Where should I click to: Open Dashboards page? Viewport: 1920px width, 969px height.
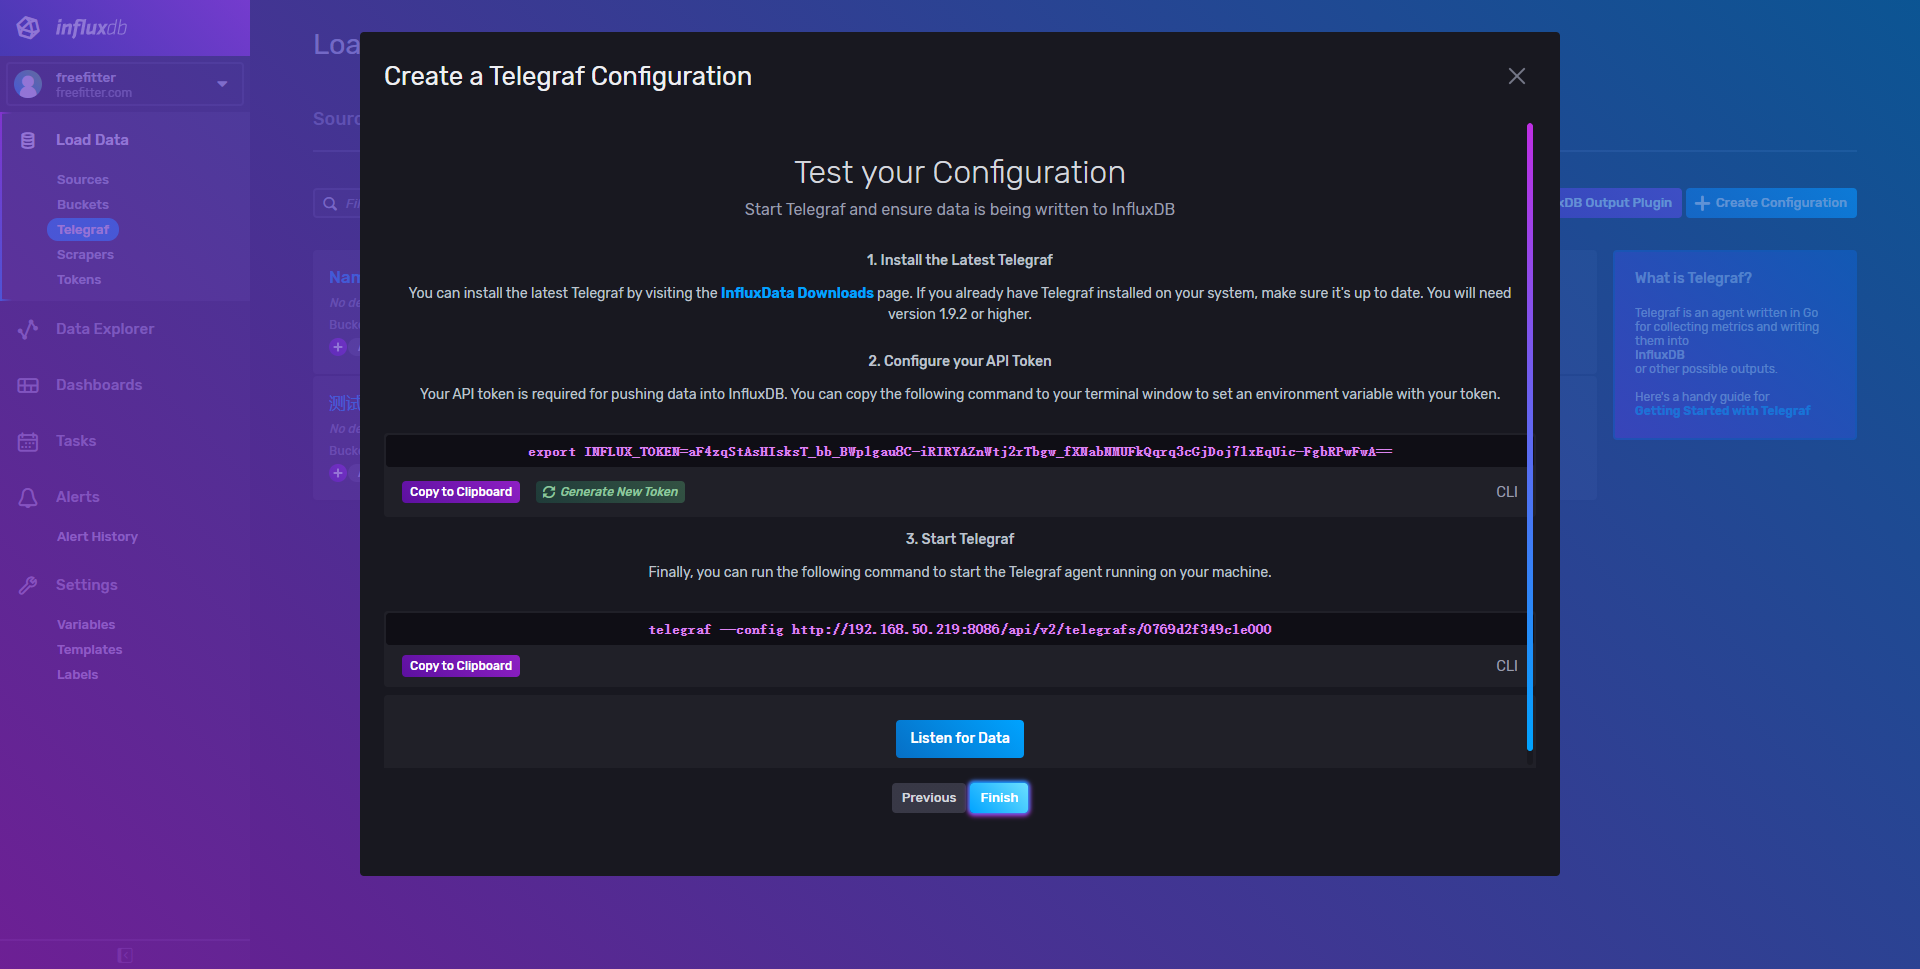coord(99,385)
